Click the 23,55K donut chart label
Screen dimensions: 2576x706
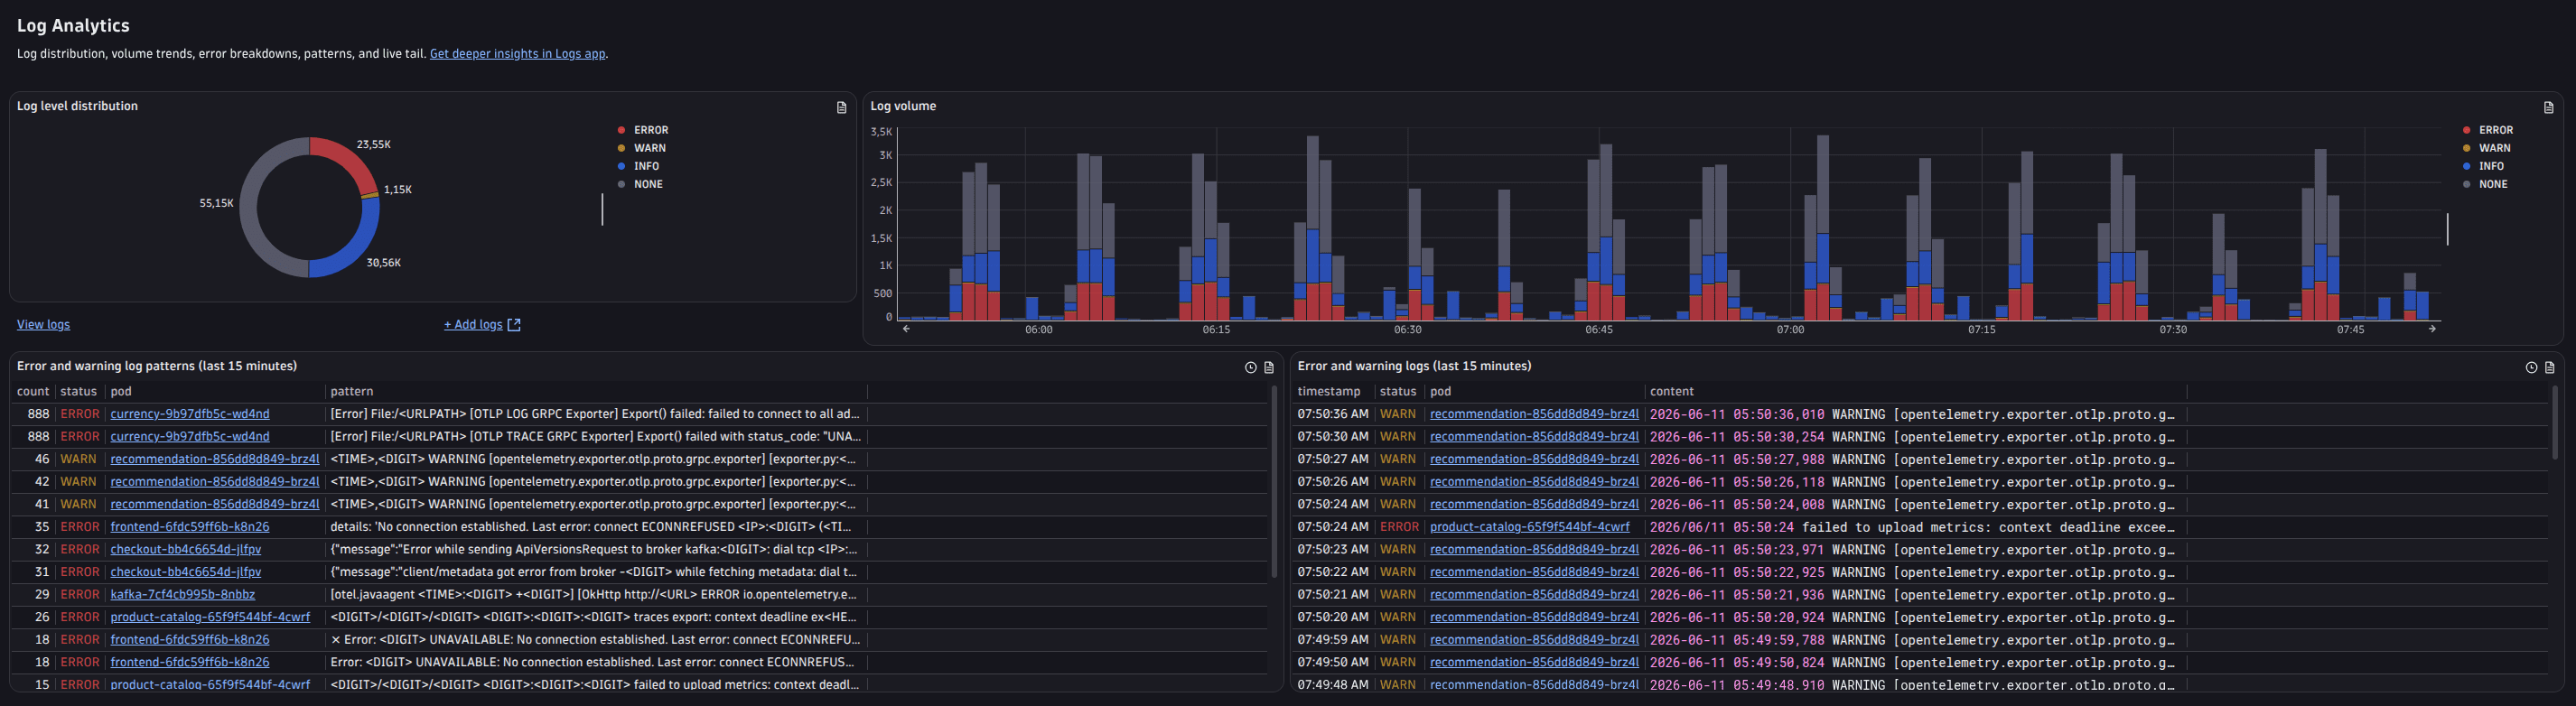[x=374, y=145]
